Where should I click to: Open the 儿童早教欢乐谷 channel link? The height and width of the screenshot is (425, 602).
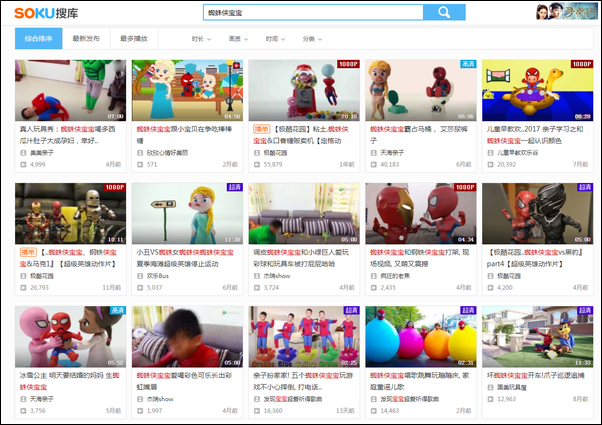(x=518, y=153)
